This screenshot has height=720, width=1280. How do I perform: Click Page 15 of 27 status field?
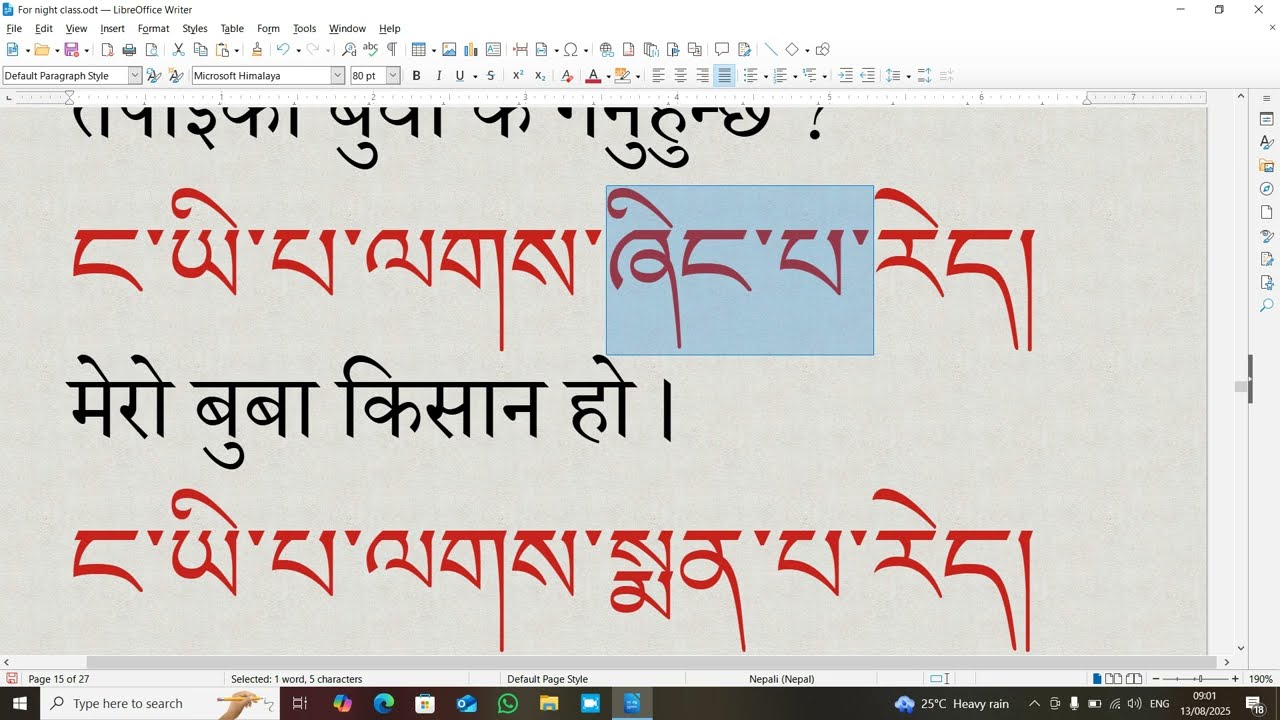59,679
